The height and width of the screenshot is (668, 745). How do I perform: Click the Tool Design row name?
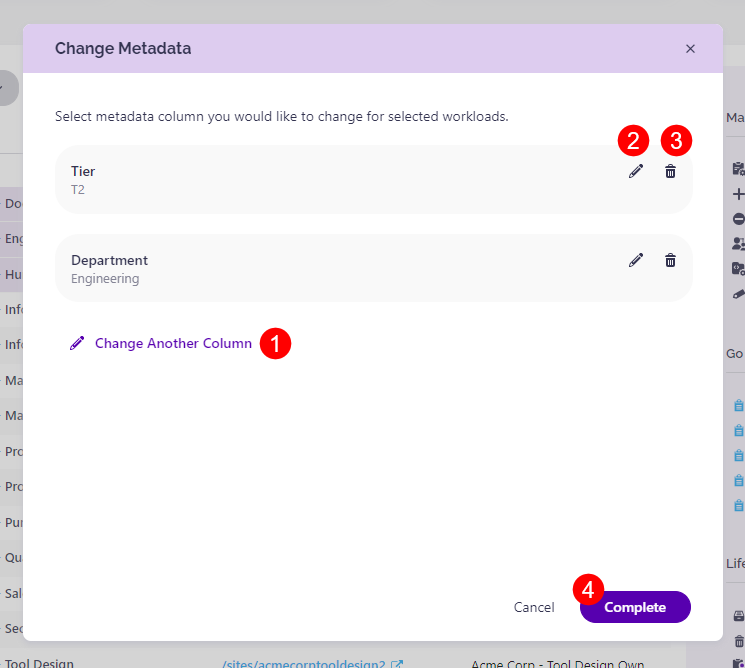pos(39,663)
